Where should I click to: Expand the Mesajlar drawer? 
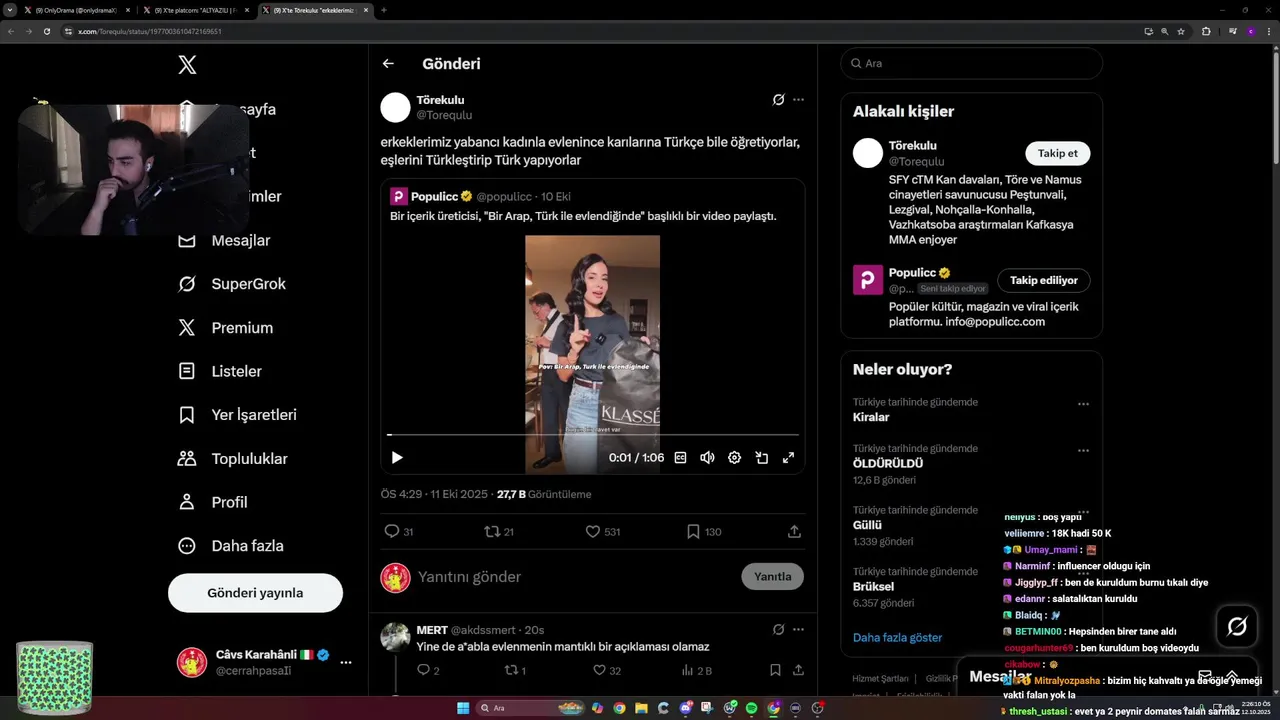tap(1232, 676)
